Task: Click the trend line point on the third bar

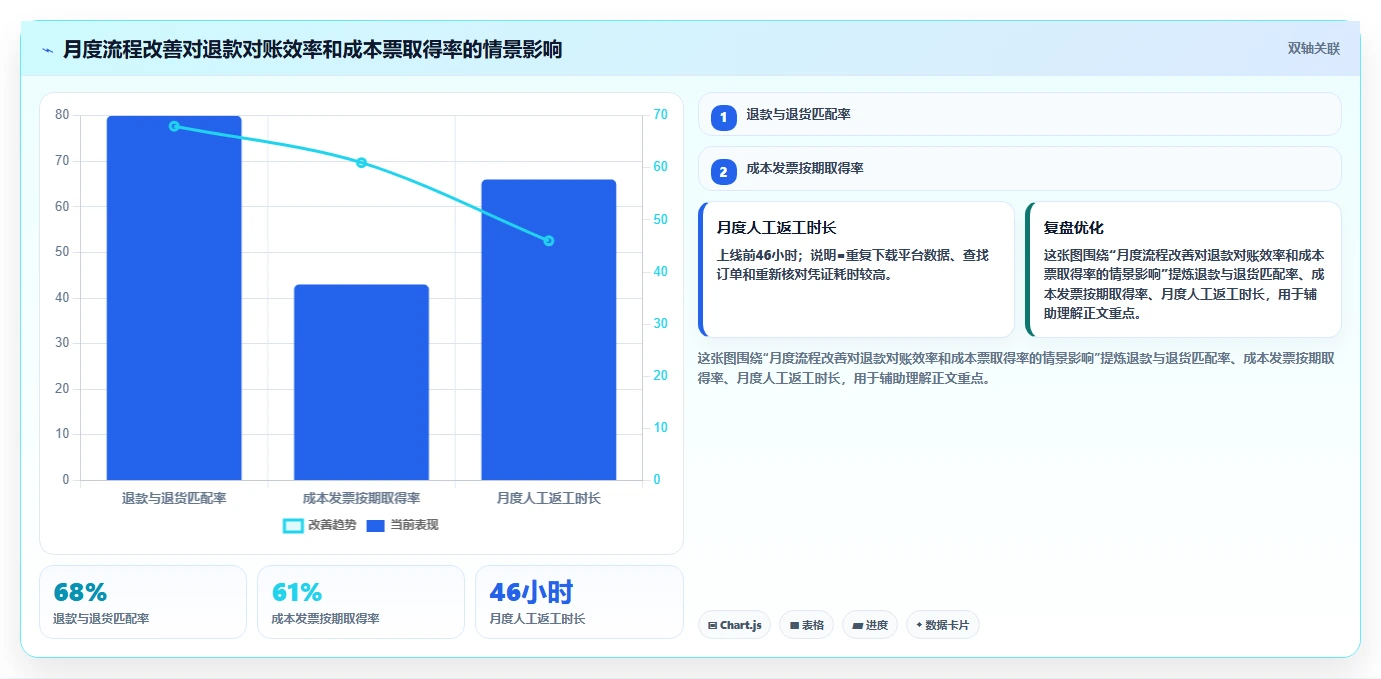Action: [x=548, y=241]
